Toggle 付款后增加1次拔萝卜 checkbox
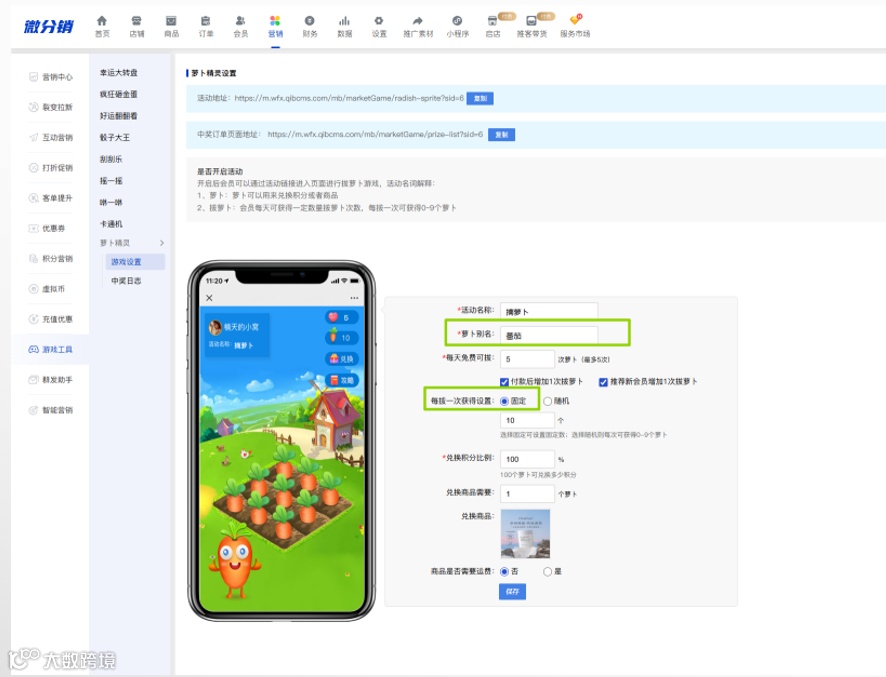Screen dimensions: 886x677 coord(504,382)
